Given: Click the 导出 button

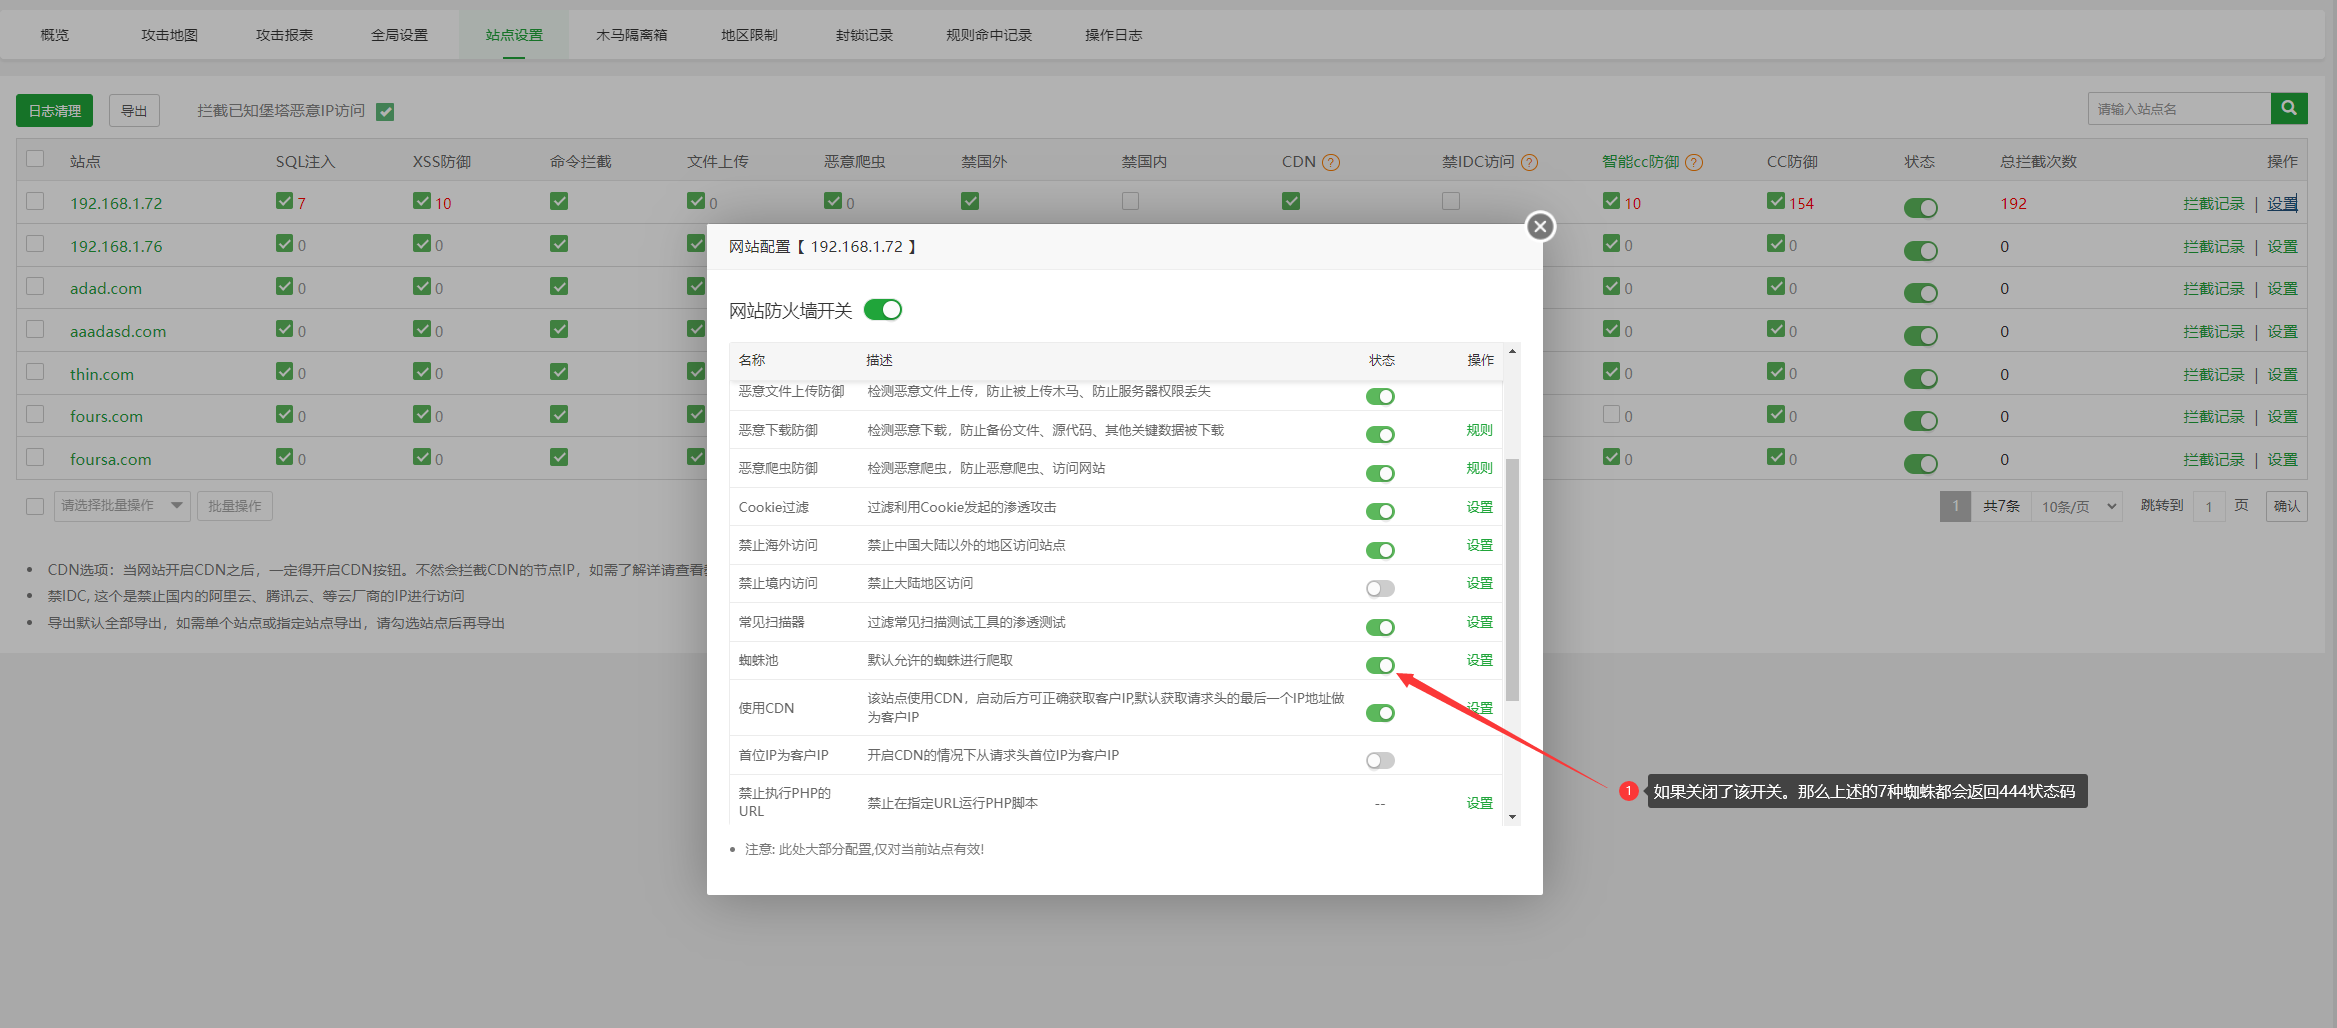Looking at the screenshot, I should click(x=134, y=111).
